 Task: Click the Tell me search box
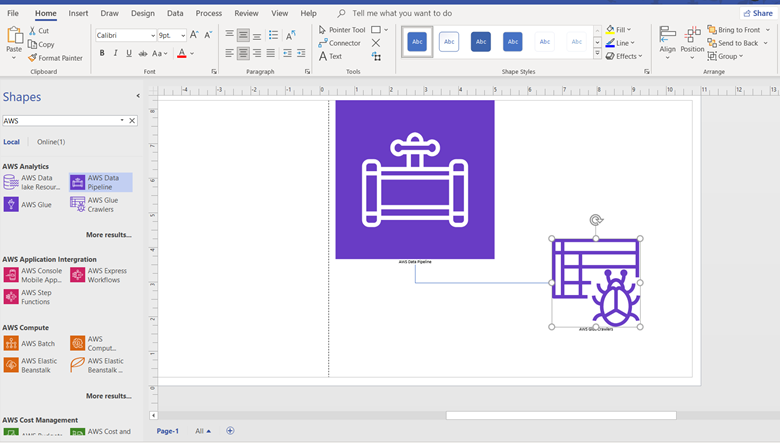[x=402, y=13]
